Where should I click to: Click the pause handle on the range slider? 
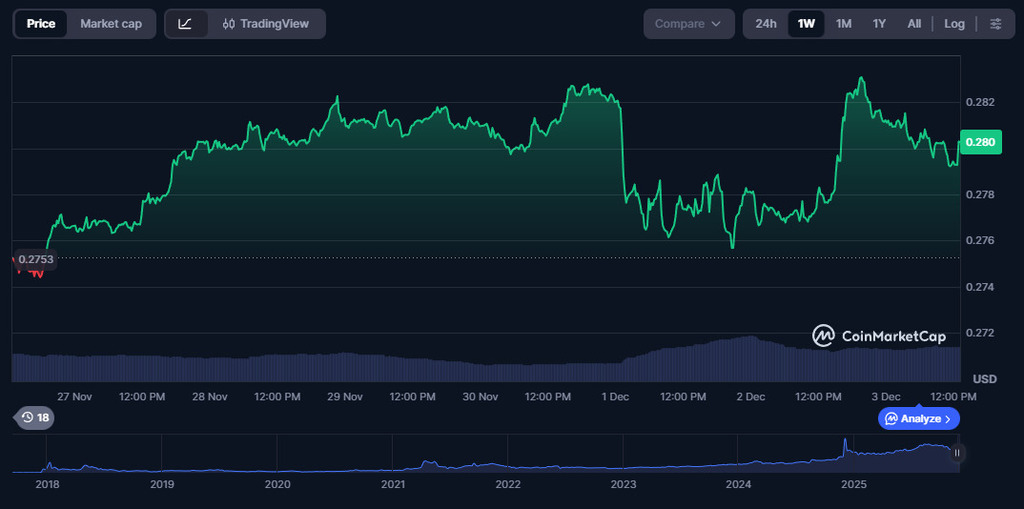[x=957, y=453]
